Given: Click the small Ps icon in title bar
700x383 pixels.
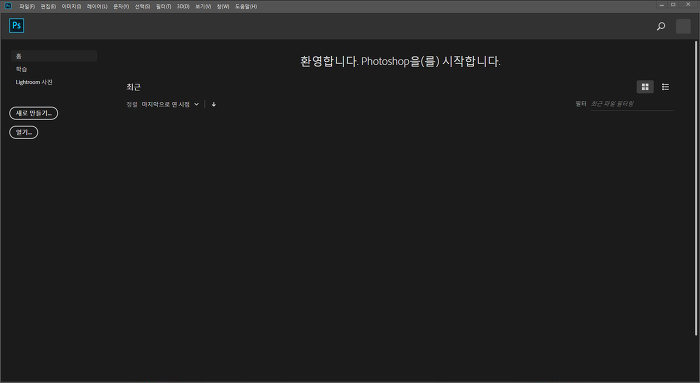Looking at the screenshot, I should tap(8, 6).
